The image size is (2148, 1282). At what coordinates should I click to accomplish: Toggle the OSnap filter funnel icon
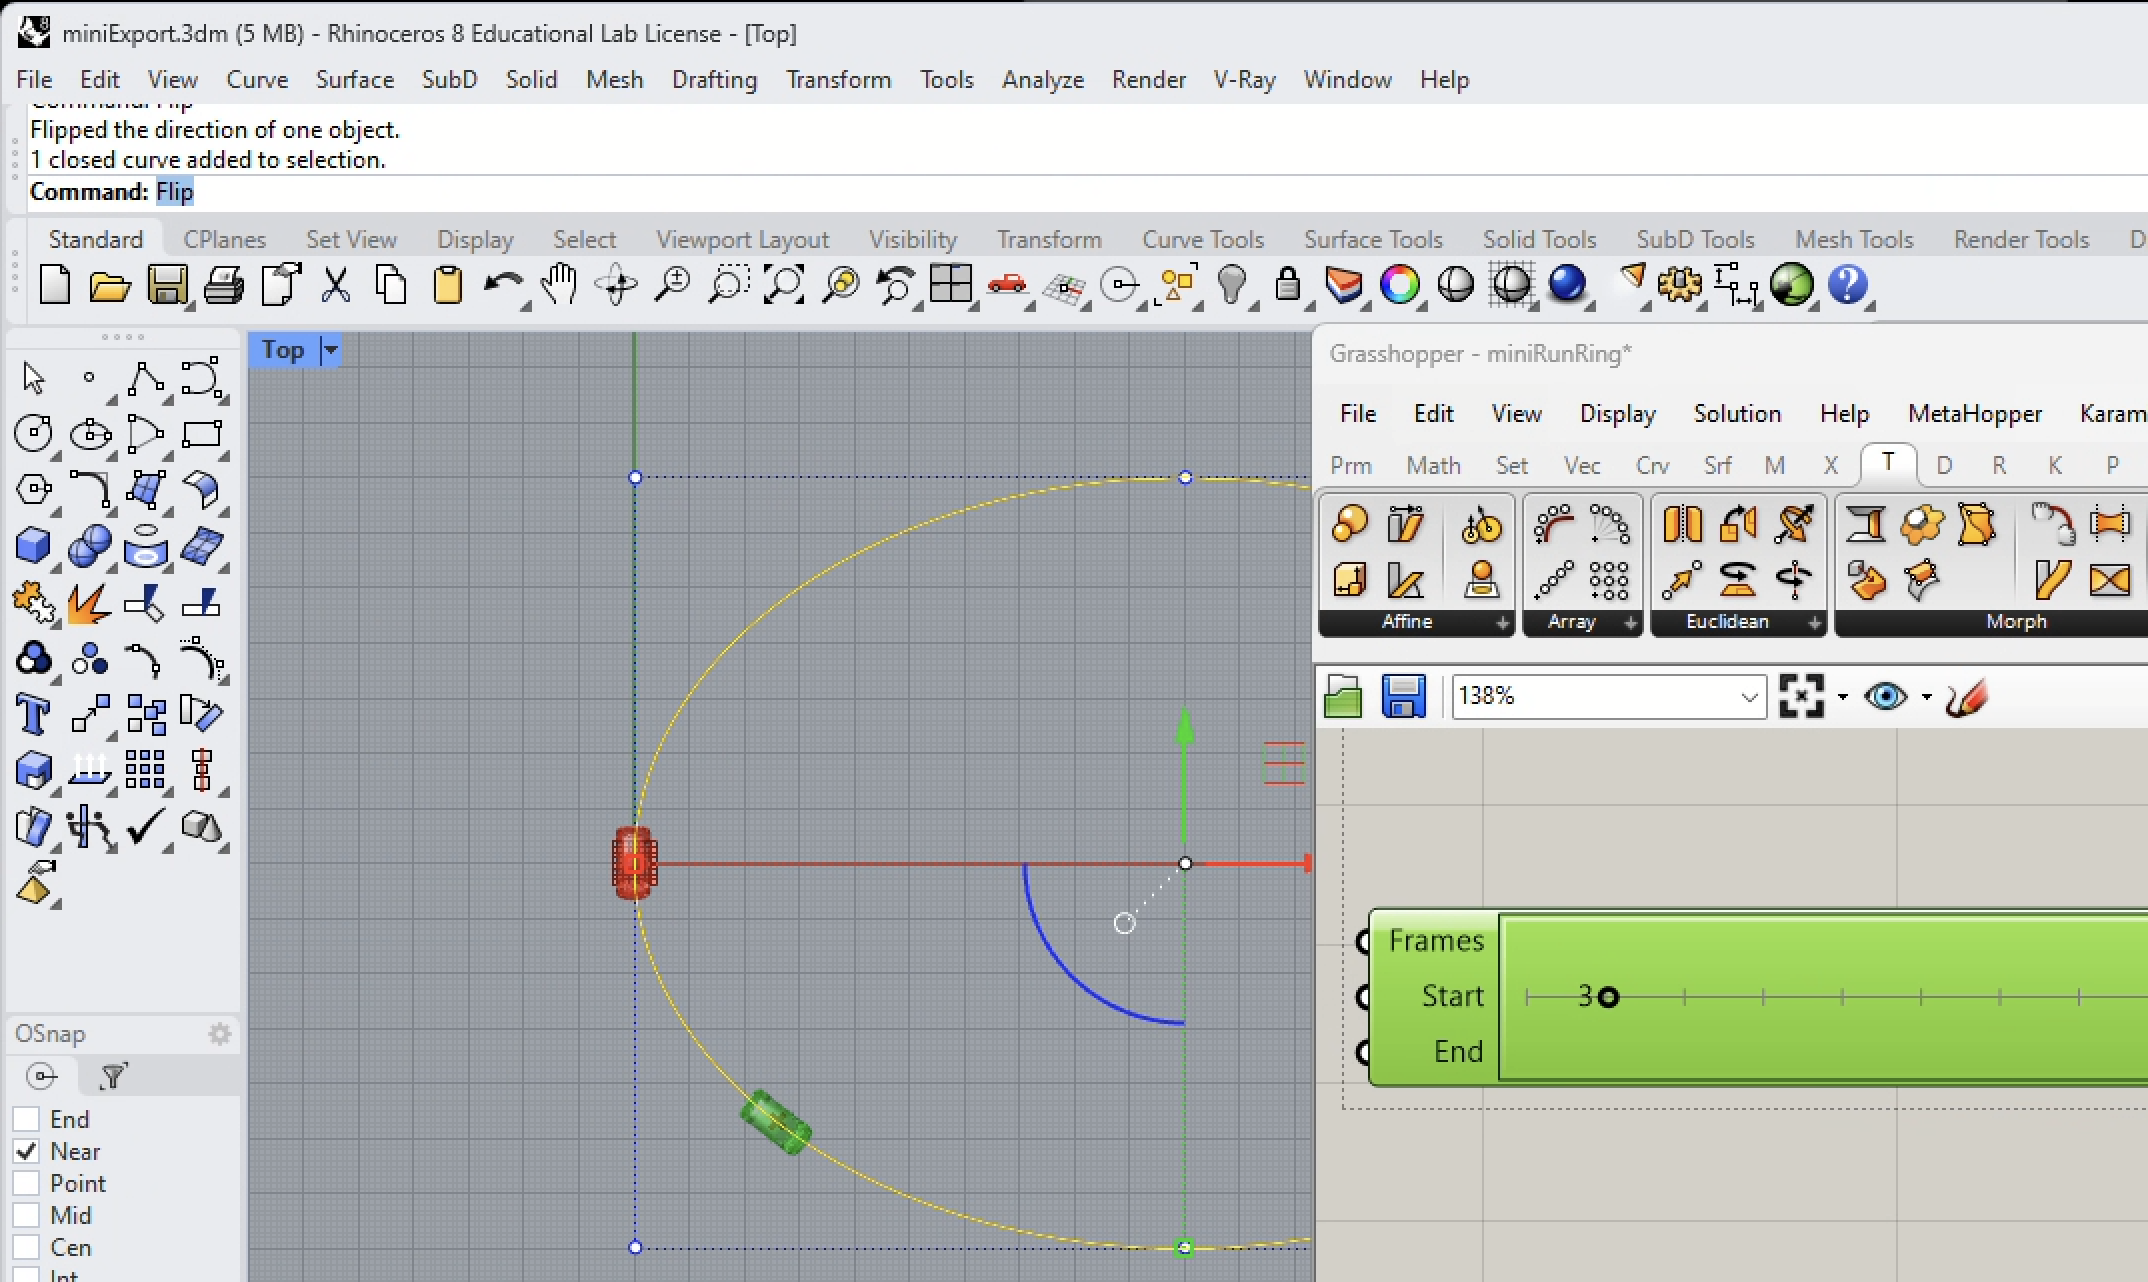[113, 1076]
